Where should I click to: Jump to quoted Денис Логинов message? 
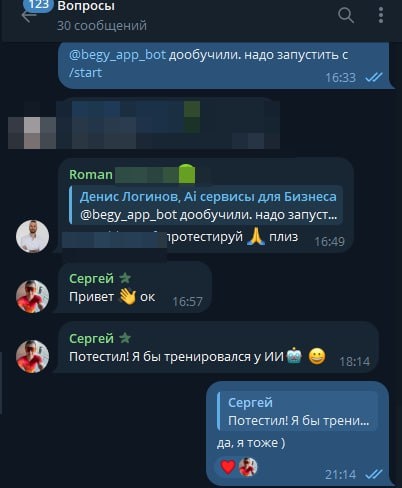[206, 205]
